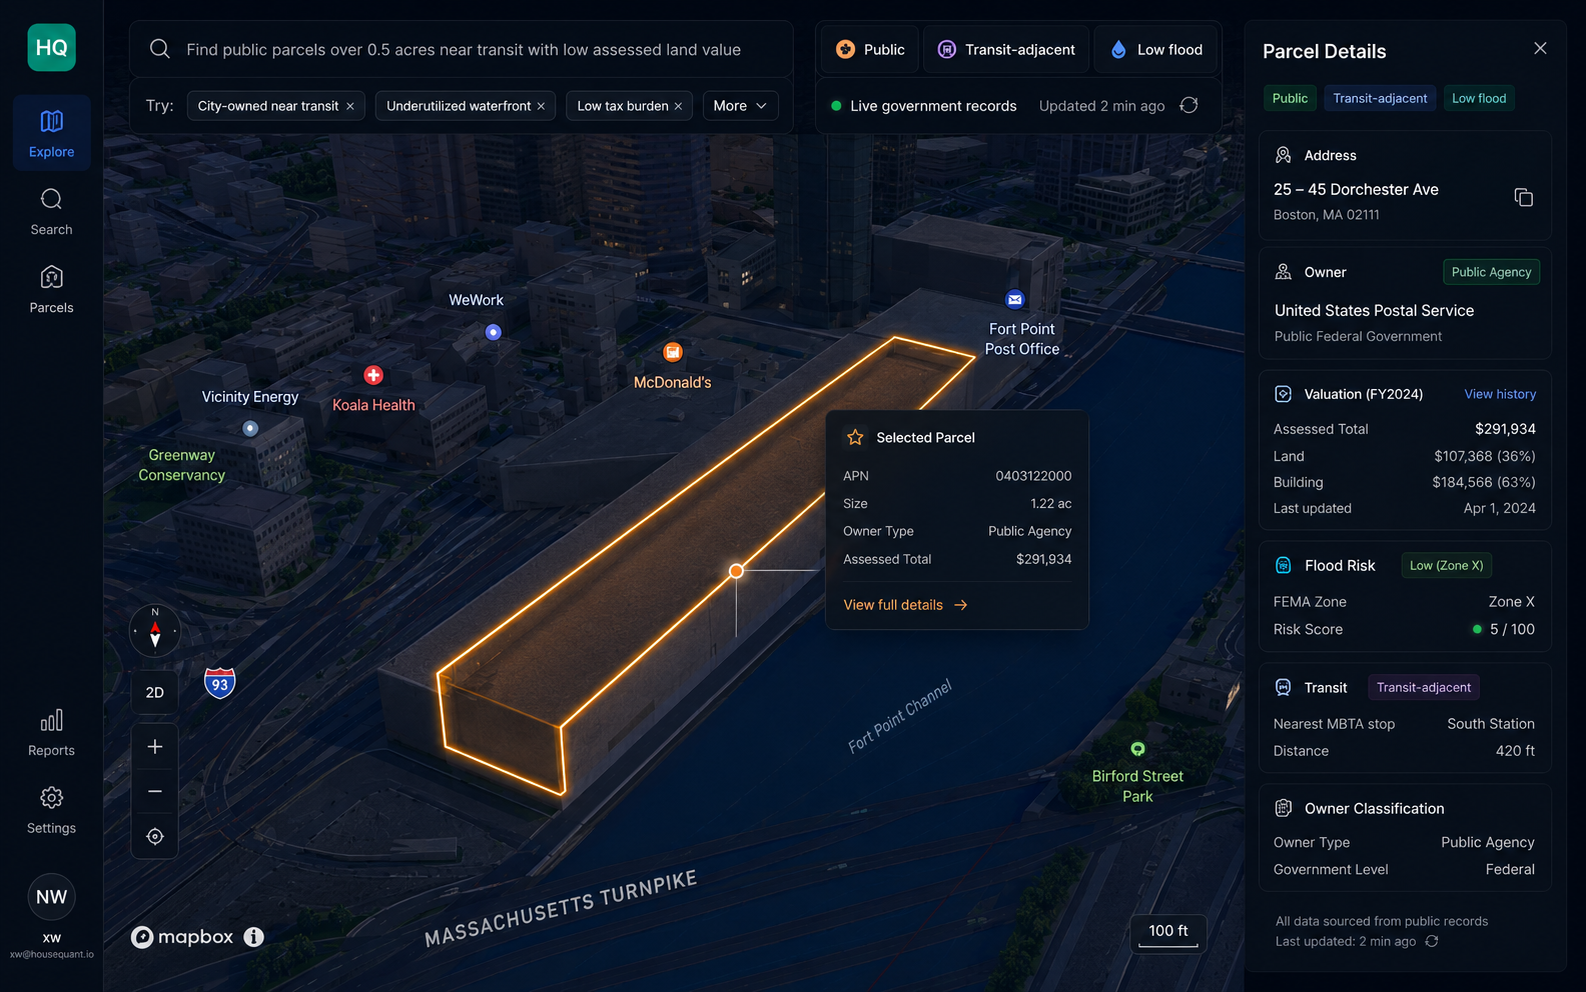
Task: Click the HQ logo
Action: [52, 48]
